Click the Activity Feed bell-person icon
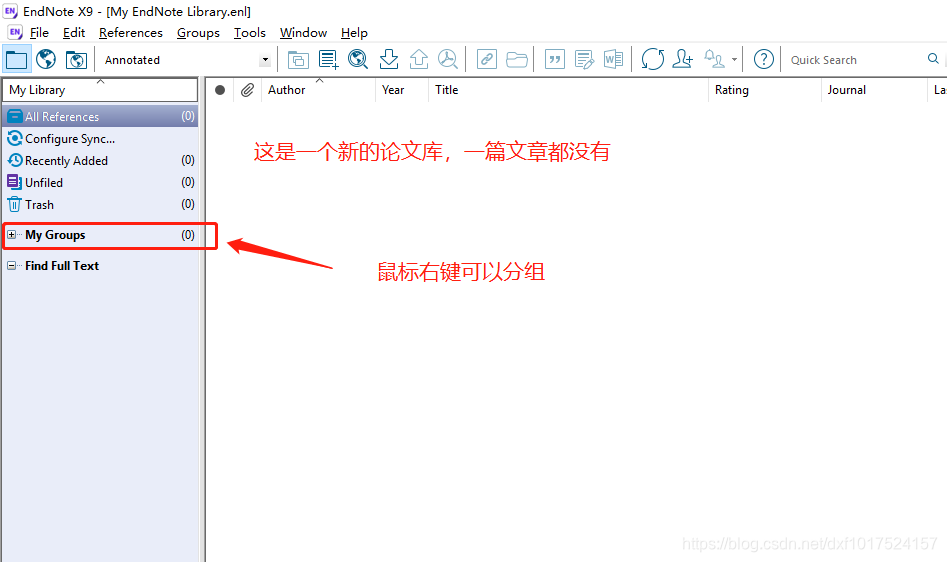This screenshot has height=562, width=947. tap(714, 60)
